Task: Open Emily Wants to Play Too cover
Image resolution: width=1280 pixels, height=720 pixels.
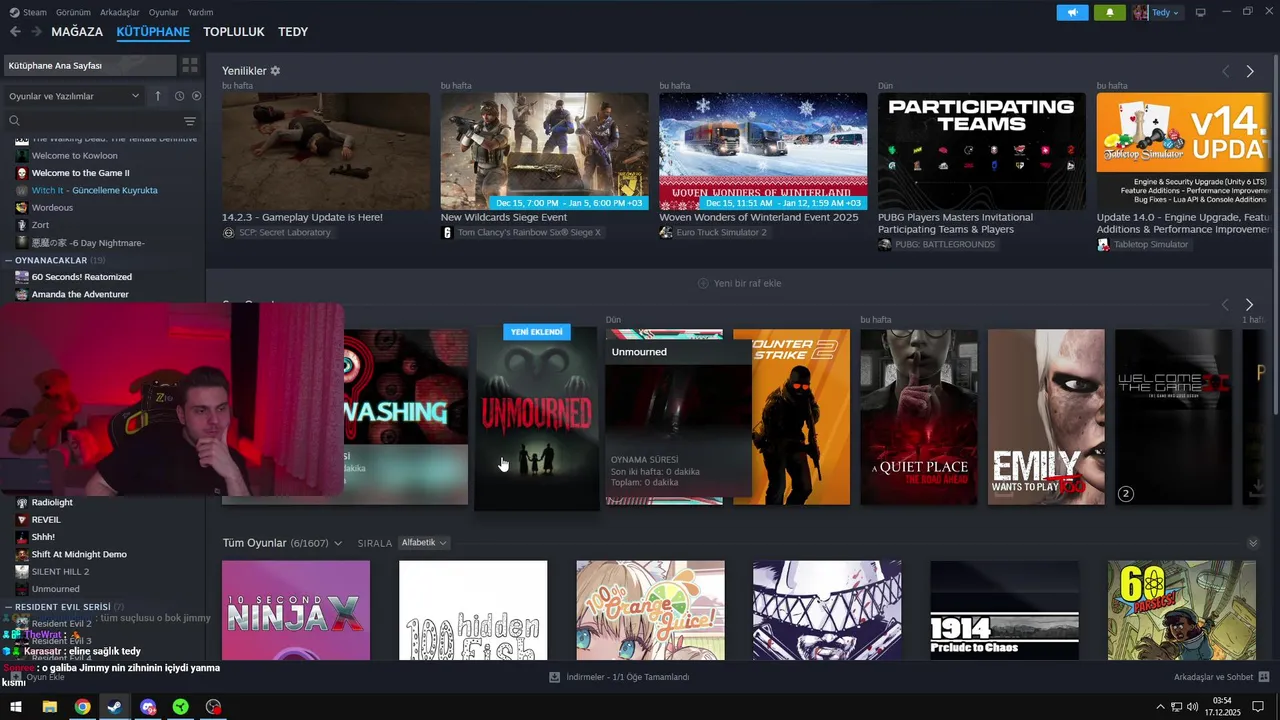Action: coord(1046,417)
